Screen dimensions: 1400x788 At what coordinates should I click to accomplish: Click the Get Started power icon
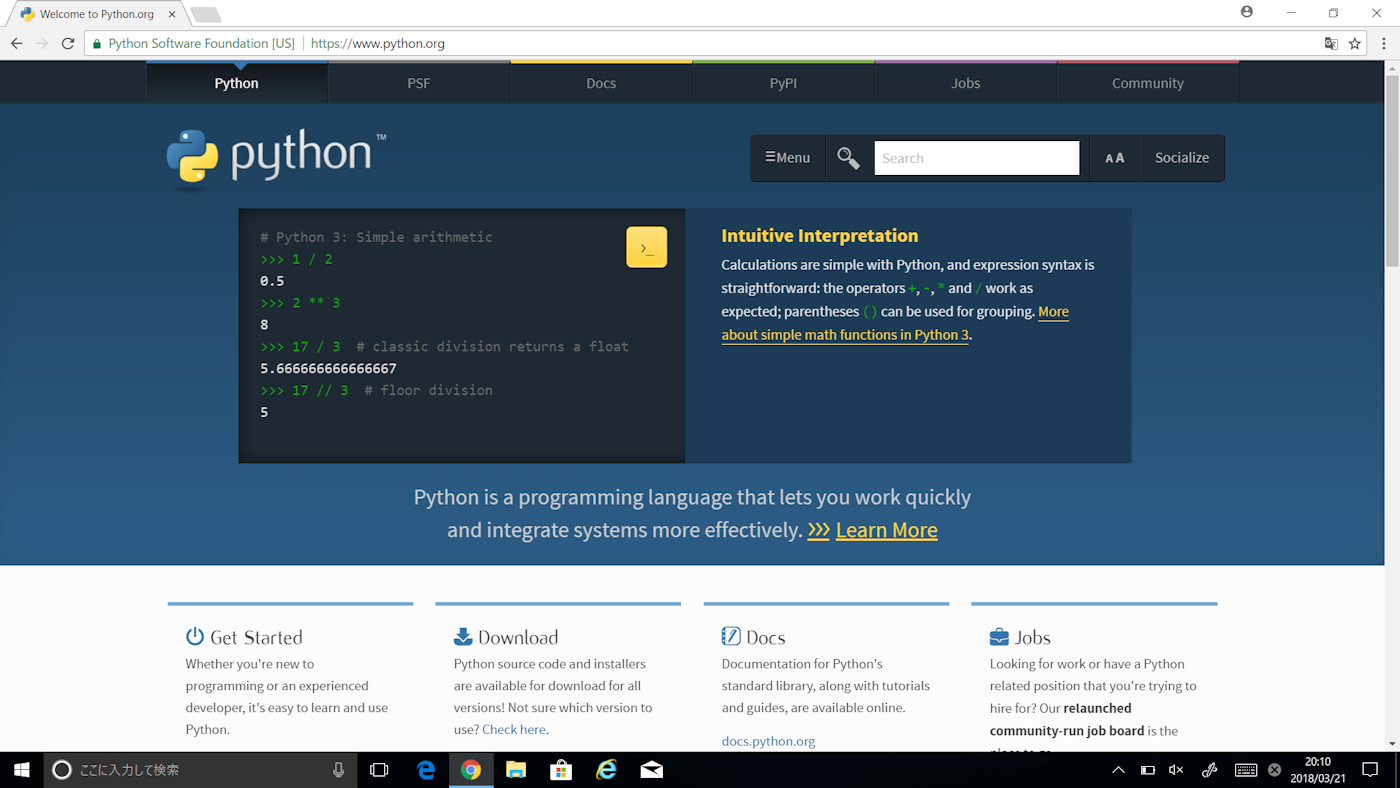click(x=195, y=637)
